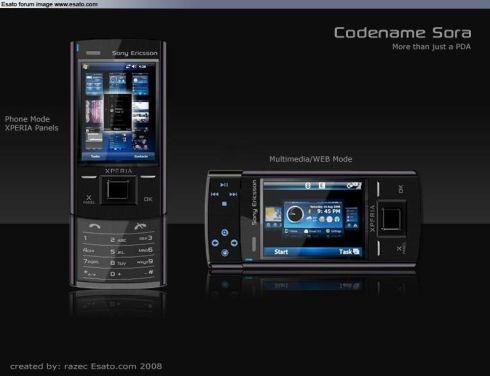Tap Task on the landscape phone screen

tap(349, 252)
